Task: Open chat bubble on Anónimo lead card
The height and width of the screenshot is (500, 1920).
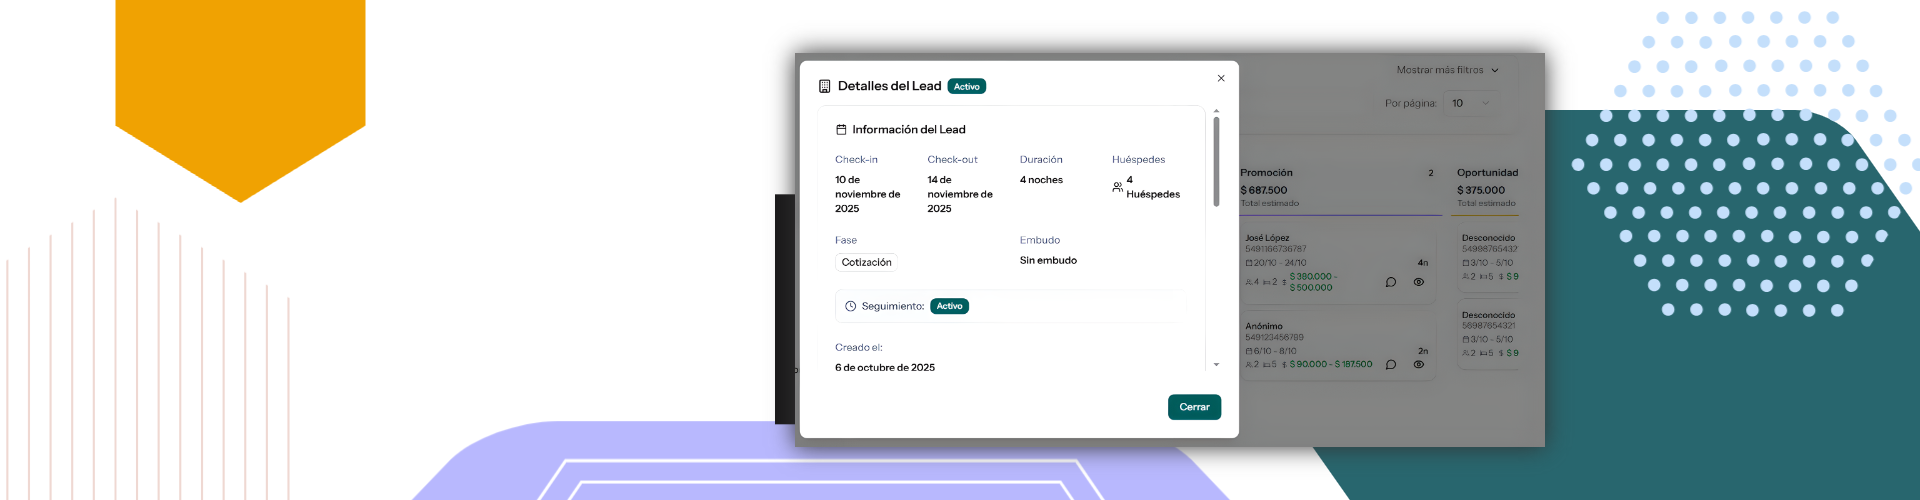Action: coord(1390,365)
